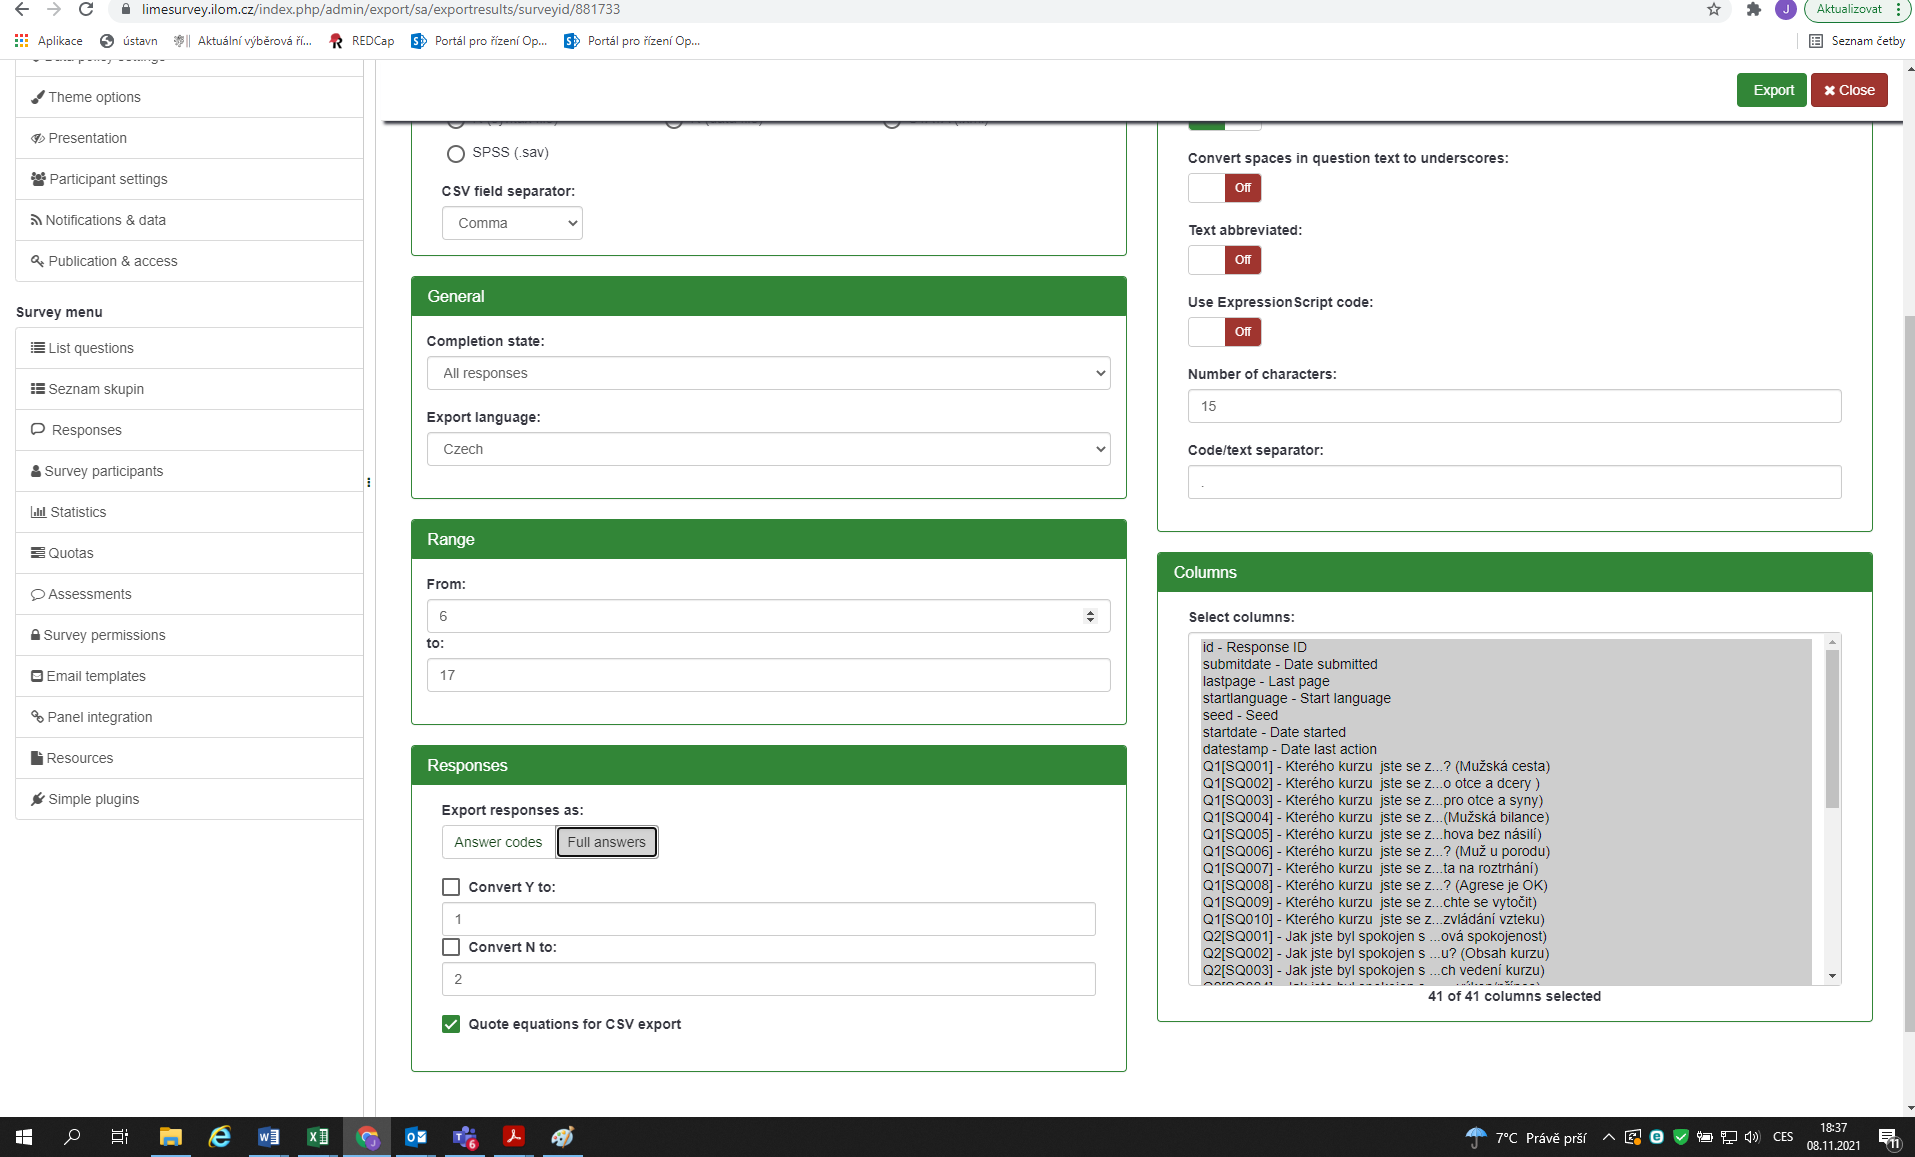The height and width of the screenshot is (1157, 1915).
Task: Click the Survey permissions lock icon
Action: coord(36,635)
